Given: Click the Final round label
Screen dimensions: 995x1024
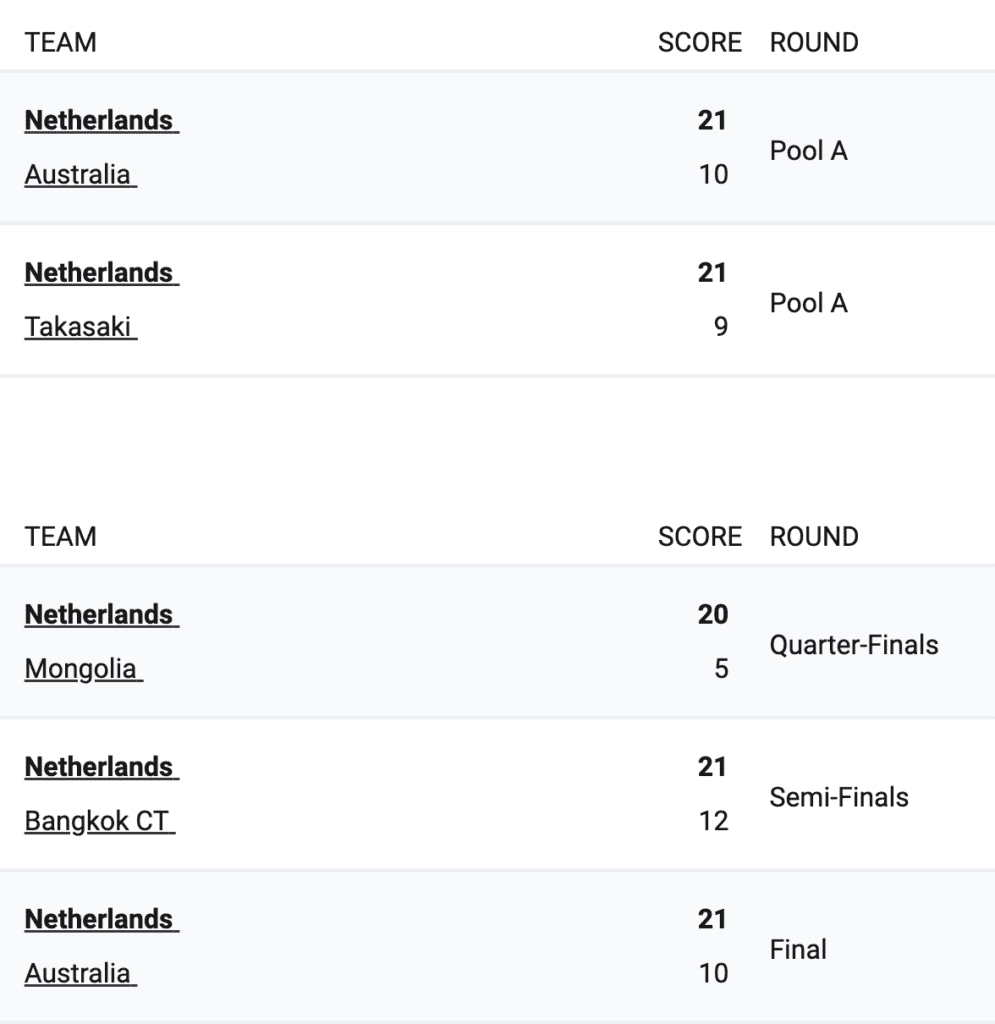Looking at the screenshot, I should click(x=798, y=950).
